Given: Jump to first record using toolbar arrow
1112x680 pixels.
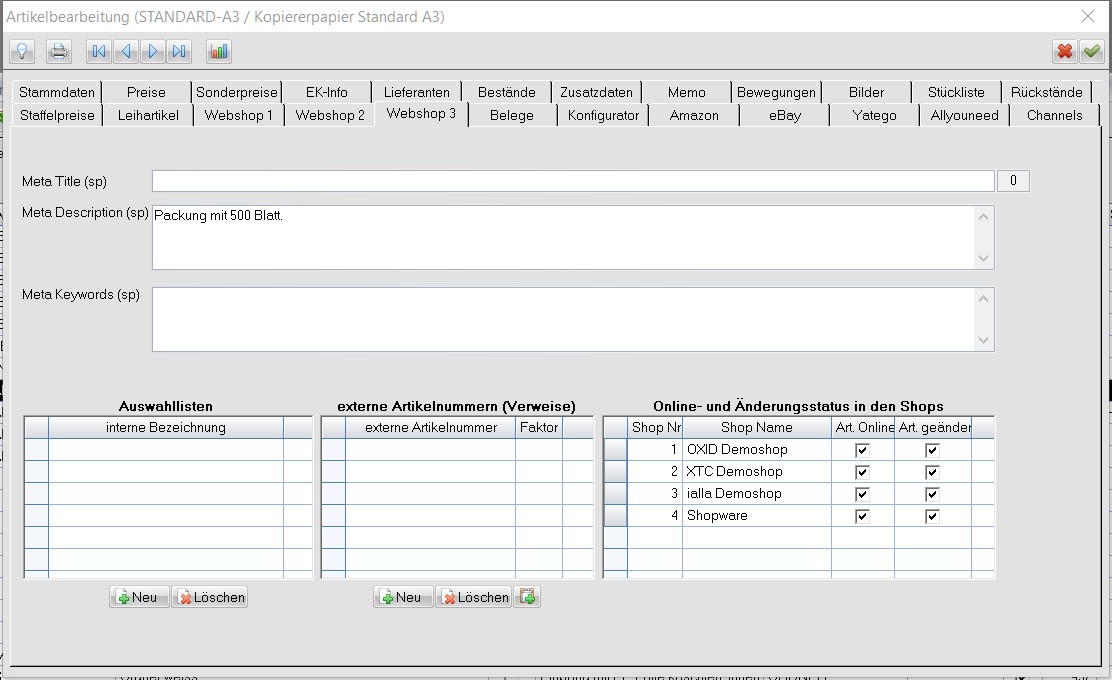Looking at the screenshot, I should 99,51.
